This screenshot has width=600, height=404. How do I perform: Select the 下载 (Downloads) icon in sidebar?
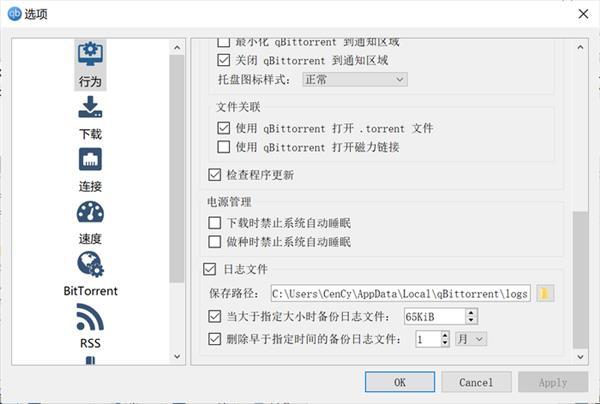click(x=90, y=108)
